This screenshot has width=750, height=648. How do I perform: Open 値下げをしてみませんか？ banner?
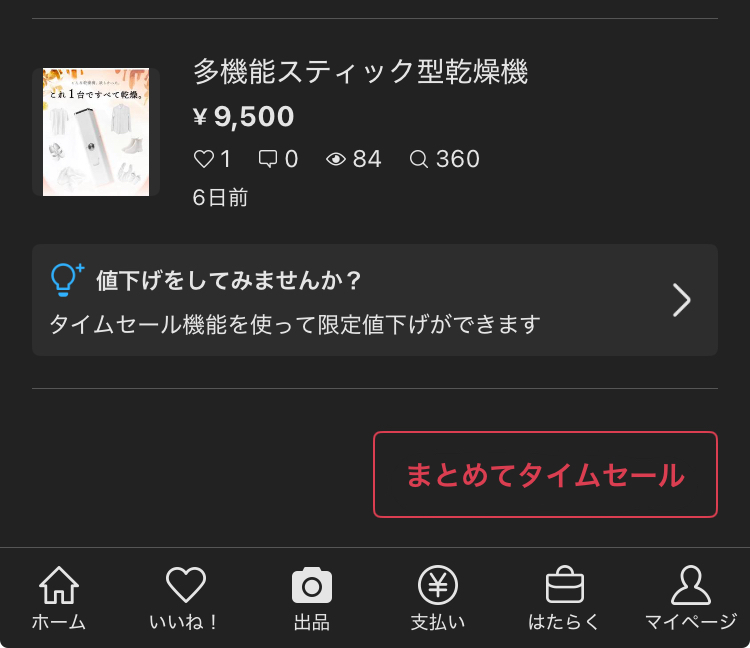pyautogui.click(x=375, y=300)
